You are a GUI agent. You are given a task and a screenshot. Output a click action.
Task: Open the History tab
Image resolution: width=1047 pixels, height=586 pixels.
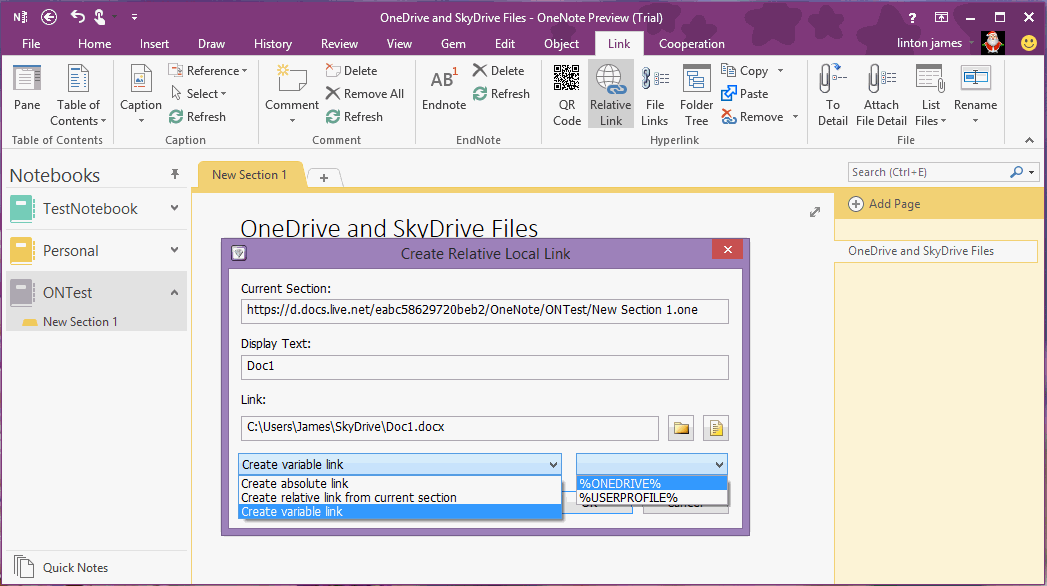(273, 44)
